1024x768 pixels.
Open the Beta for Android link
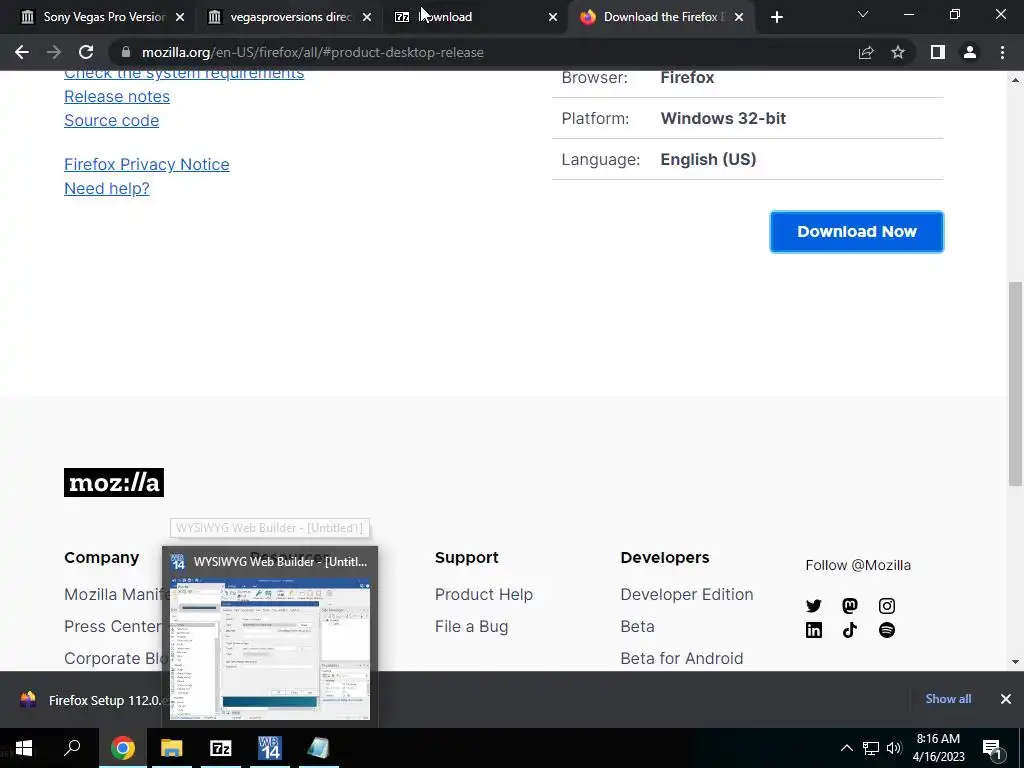pyautogui.click(x=682, y=658)
